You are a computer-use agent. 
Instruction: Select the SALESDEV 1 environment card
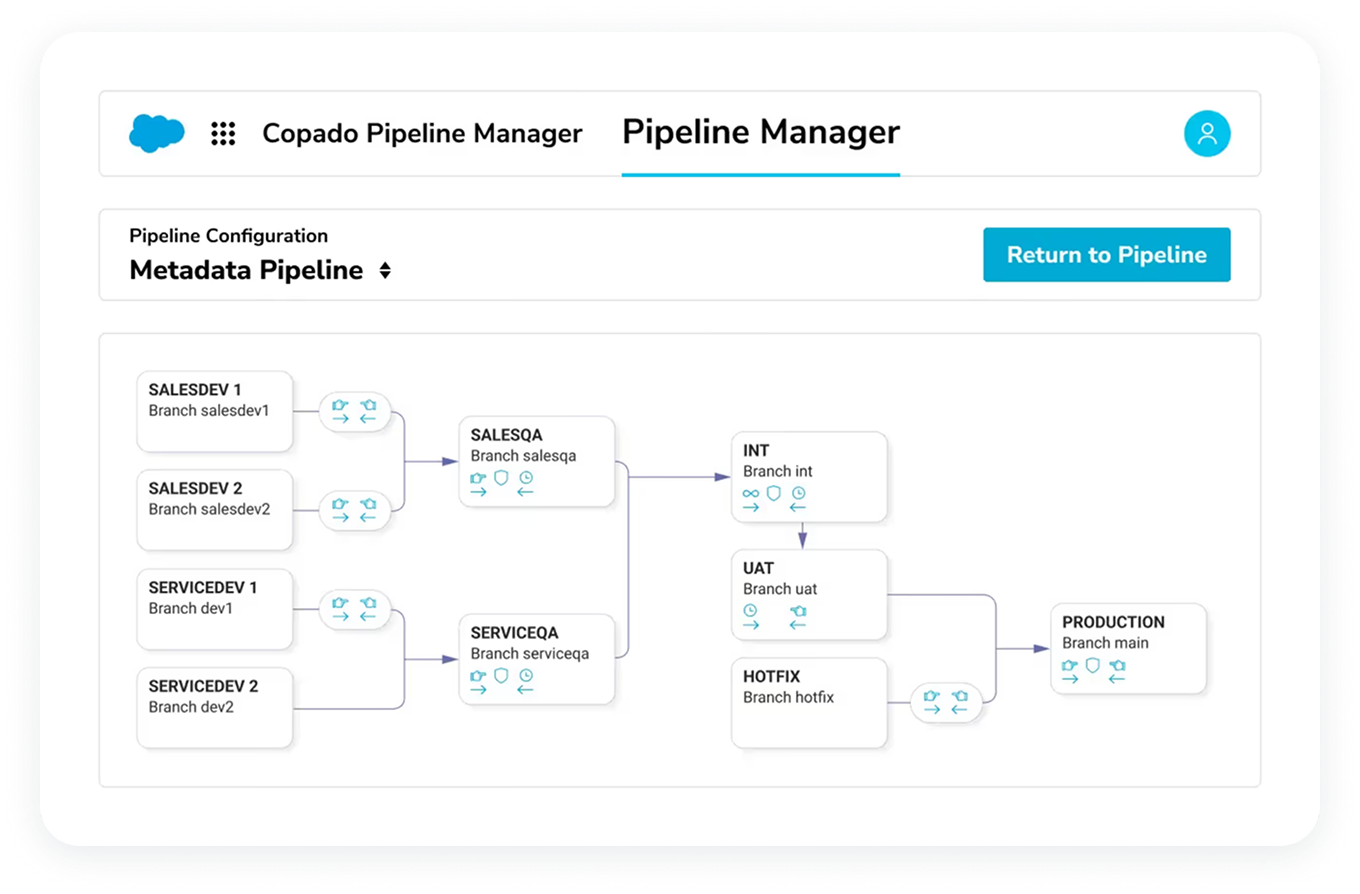pyautogui.click(x=215, y=411)
